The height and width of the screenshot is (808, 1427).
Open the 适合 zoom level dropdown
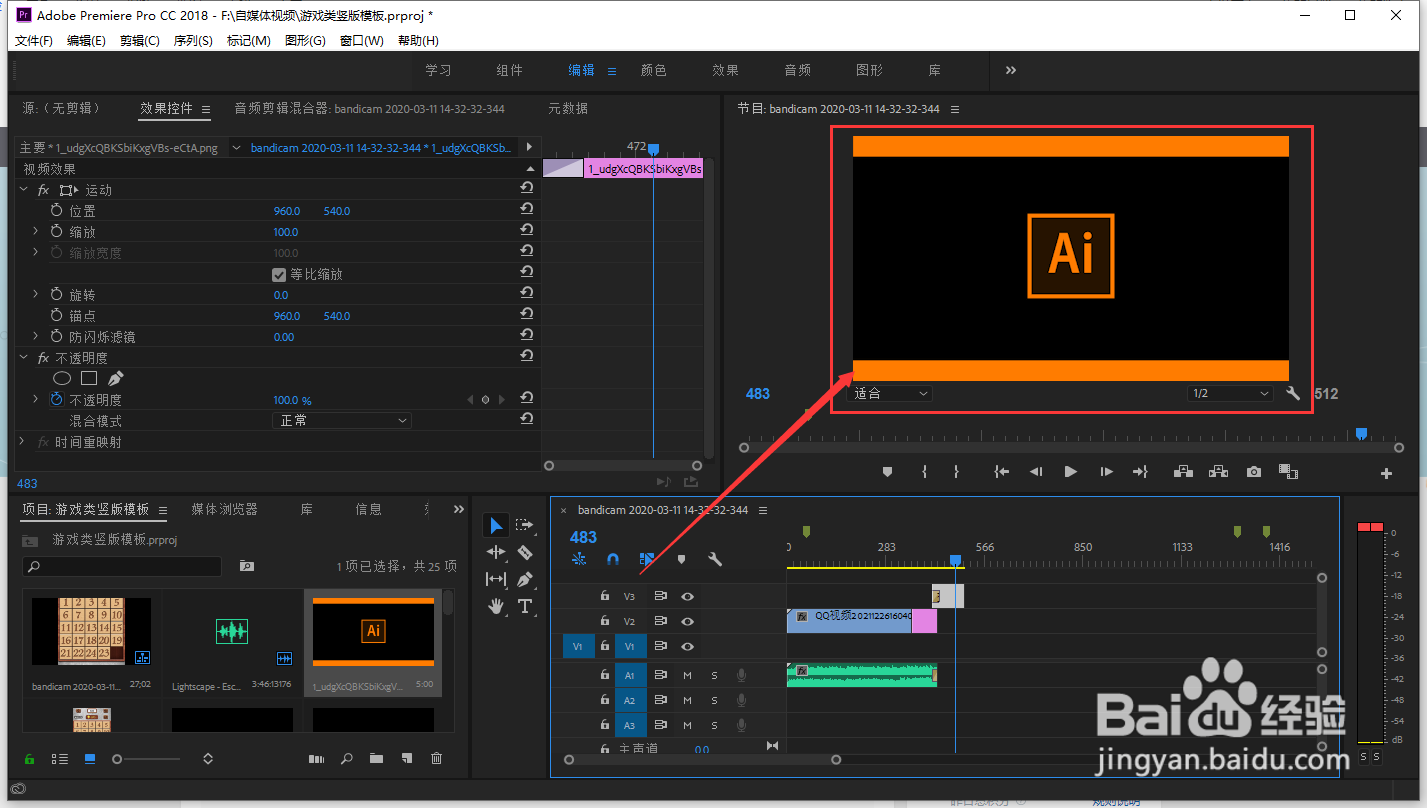tap(890, 393)
